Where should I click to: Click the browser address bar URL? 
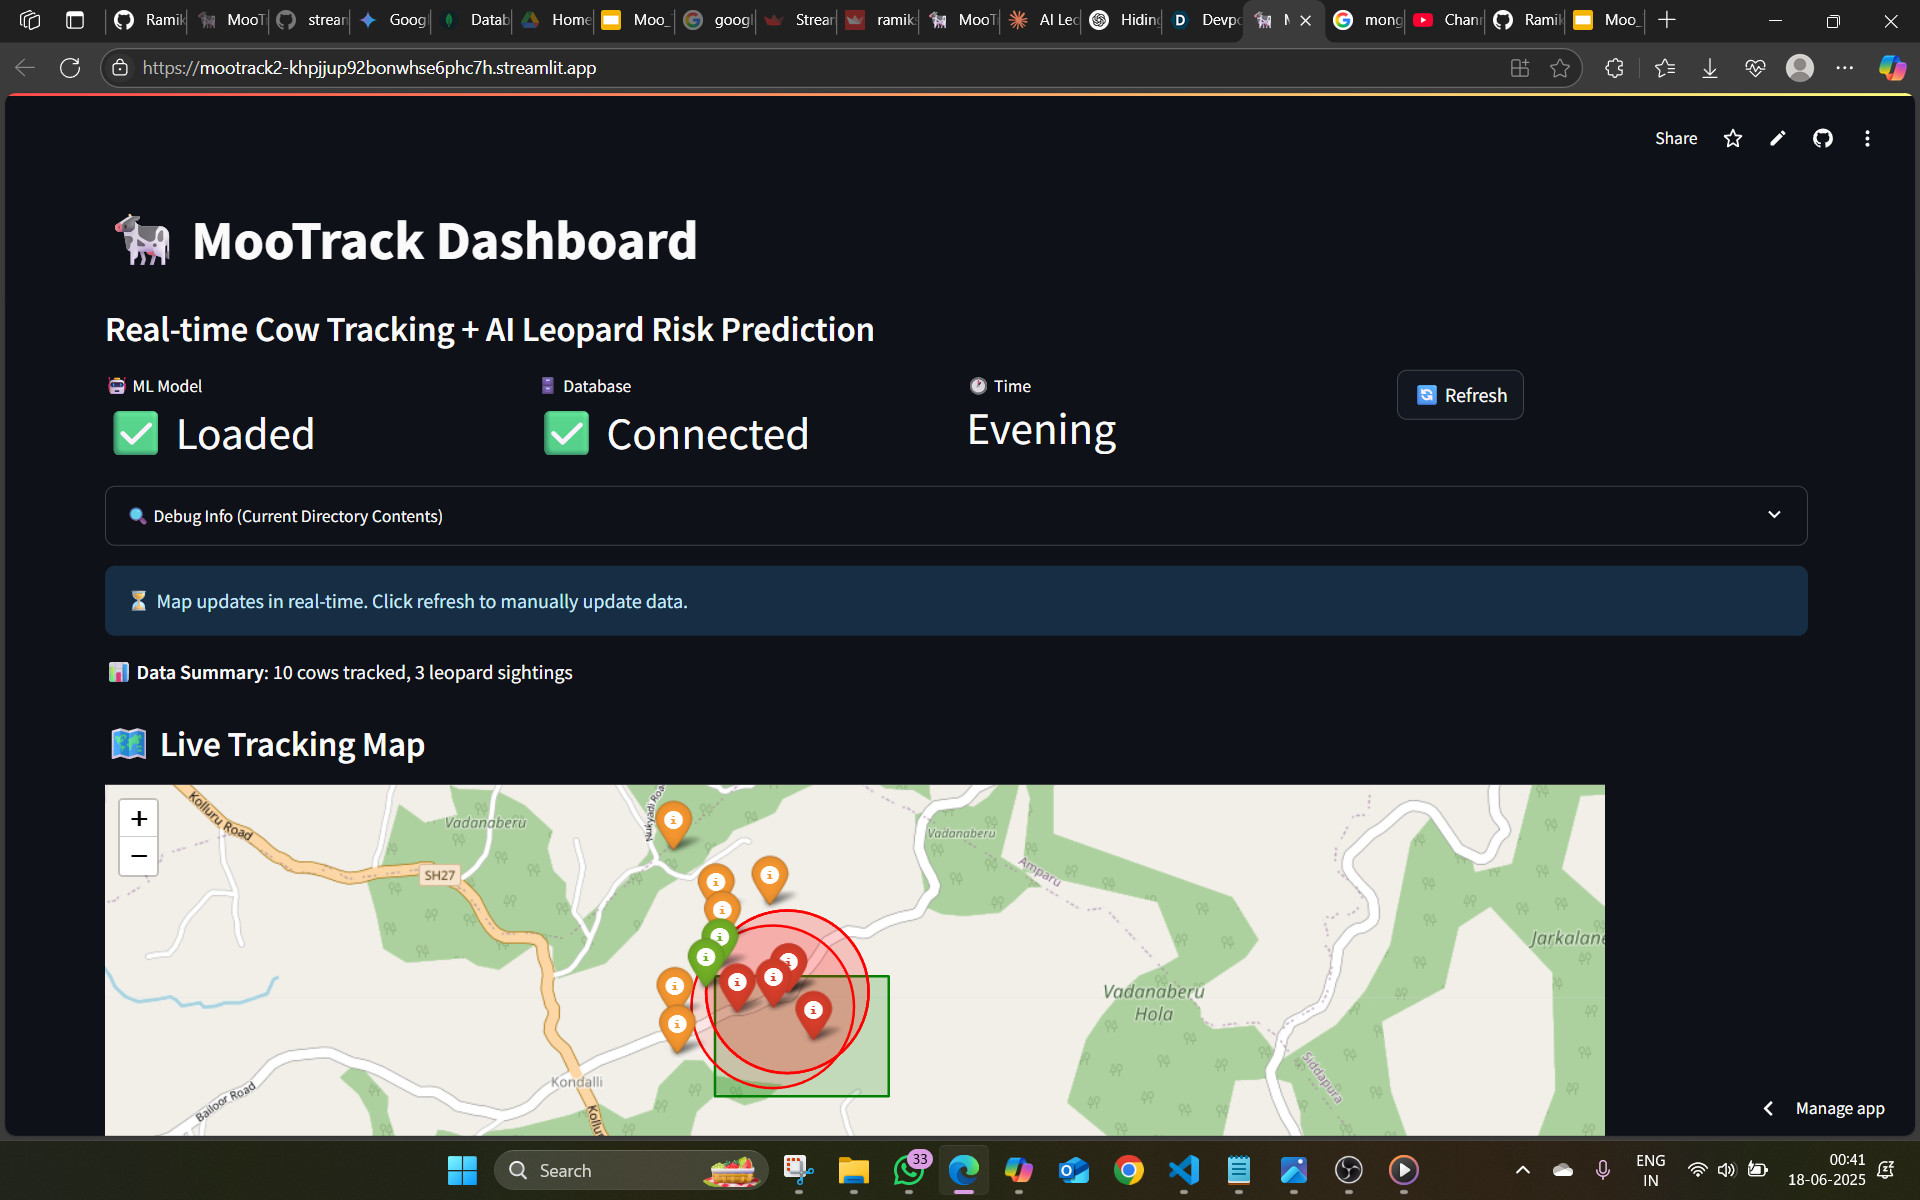(x=369, y=68)
